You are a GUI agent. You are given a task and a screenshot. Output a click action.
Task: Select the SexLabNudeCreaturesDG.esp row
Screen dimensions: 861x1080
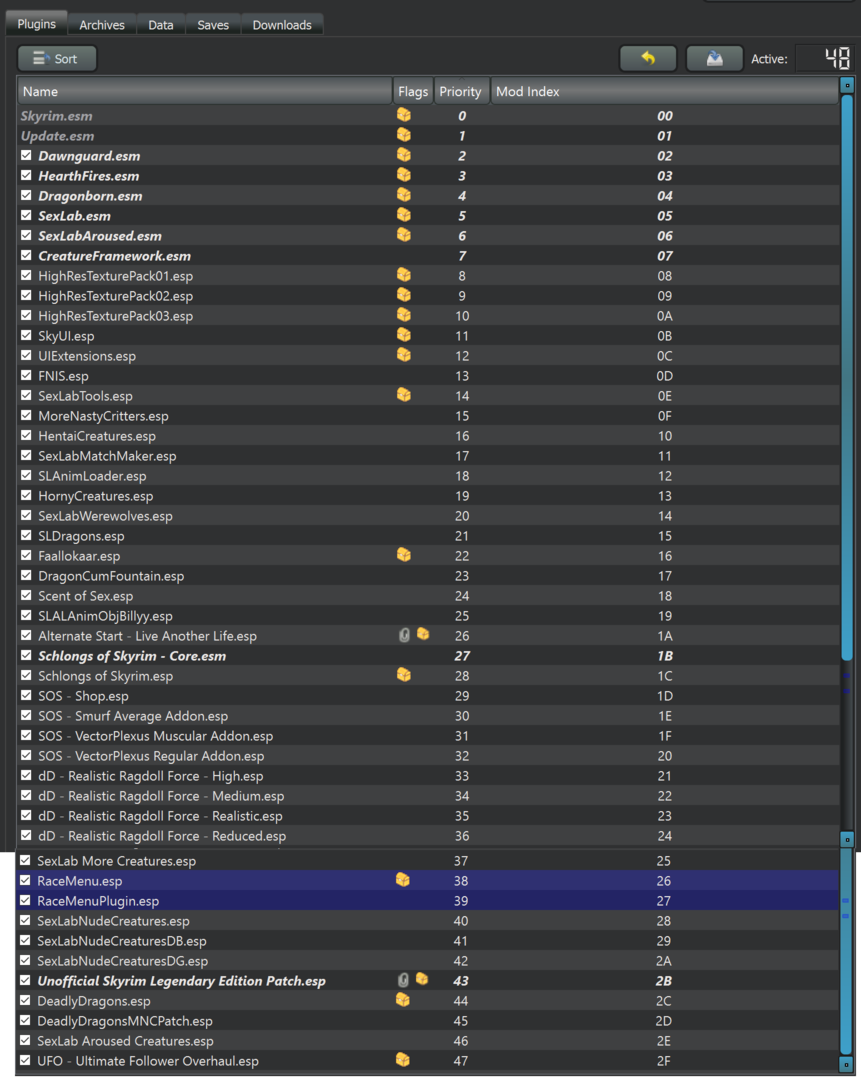pos(427,960)
